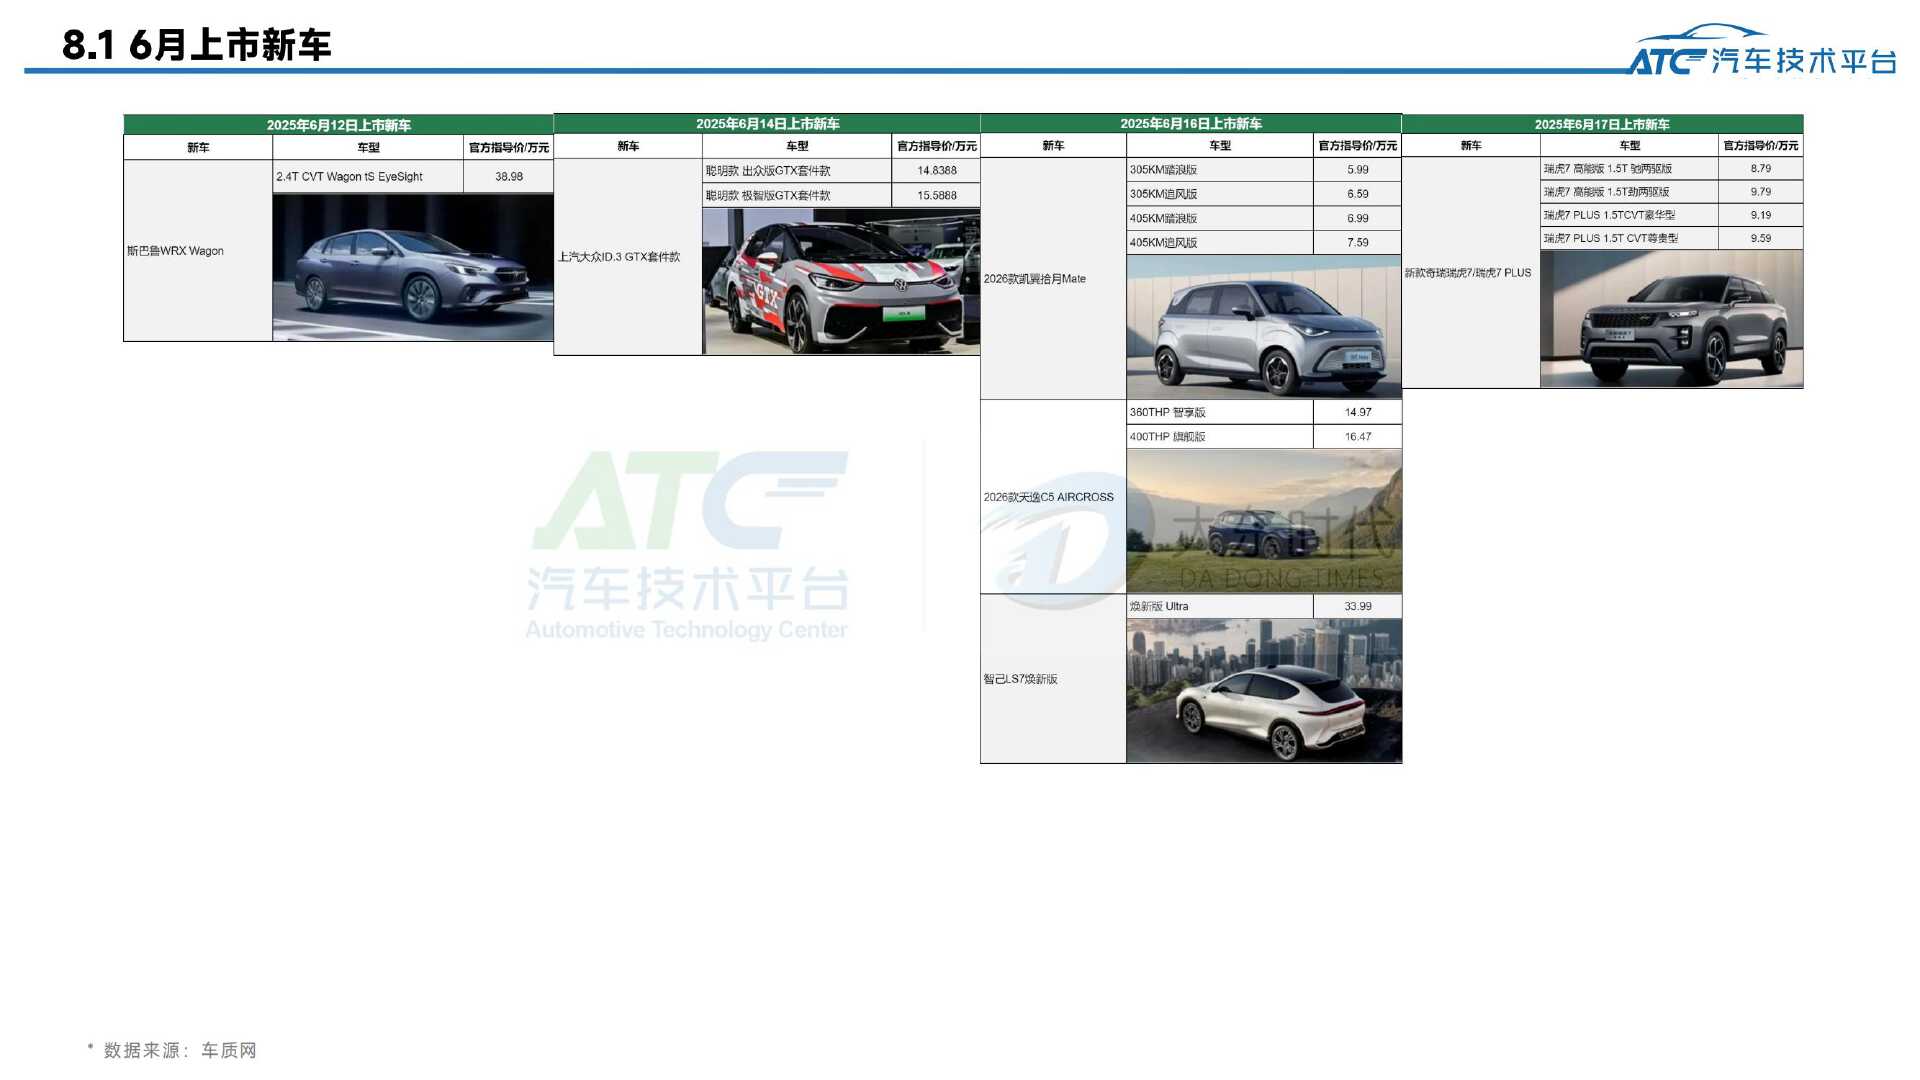
Task: Click the 智己LS7焕新版 cell
Action: 1053,679
